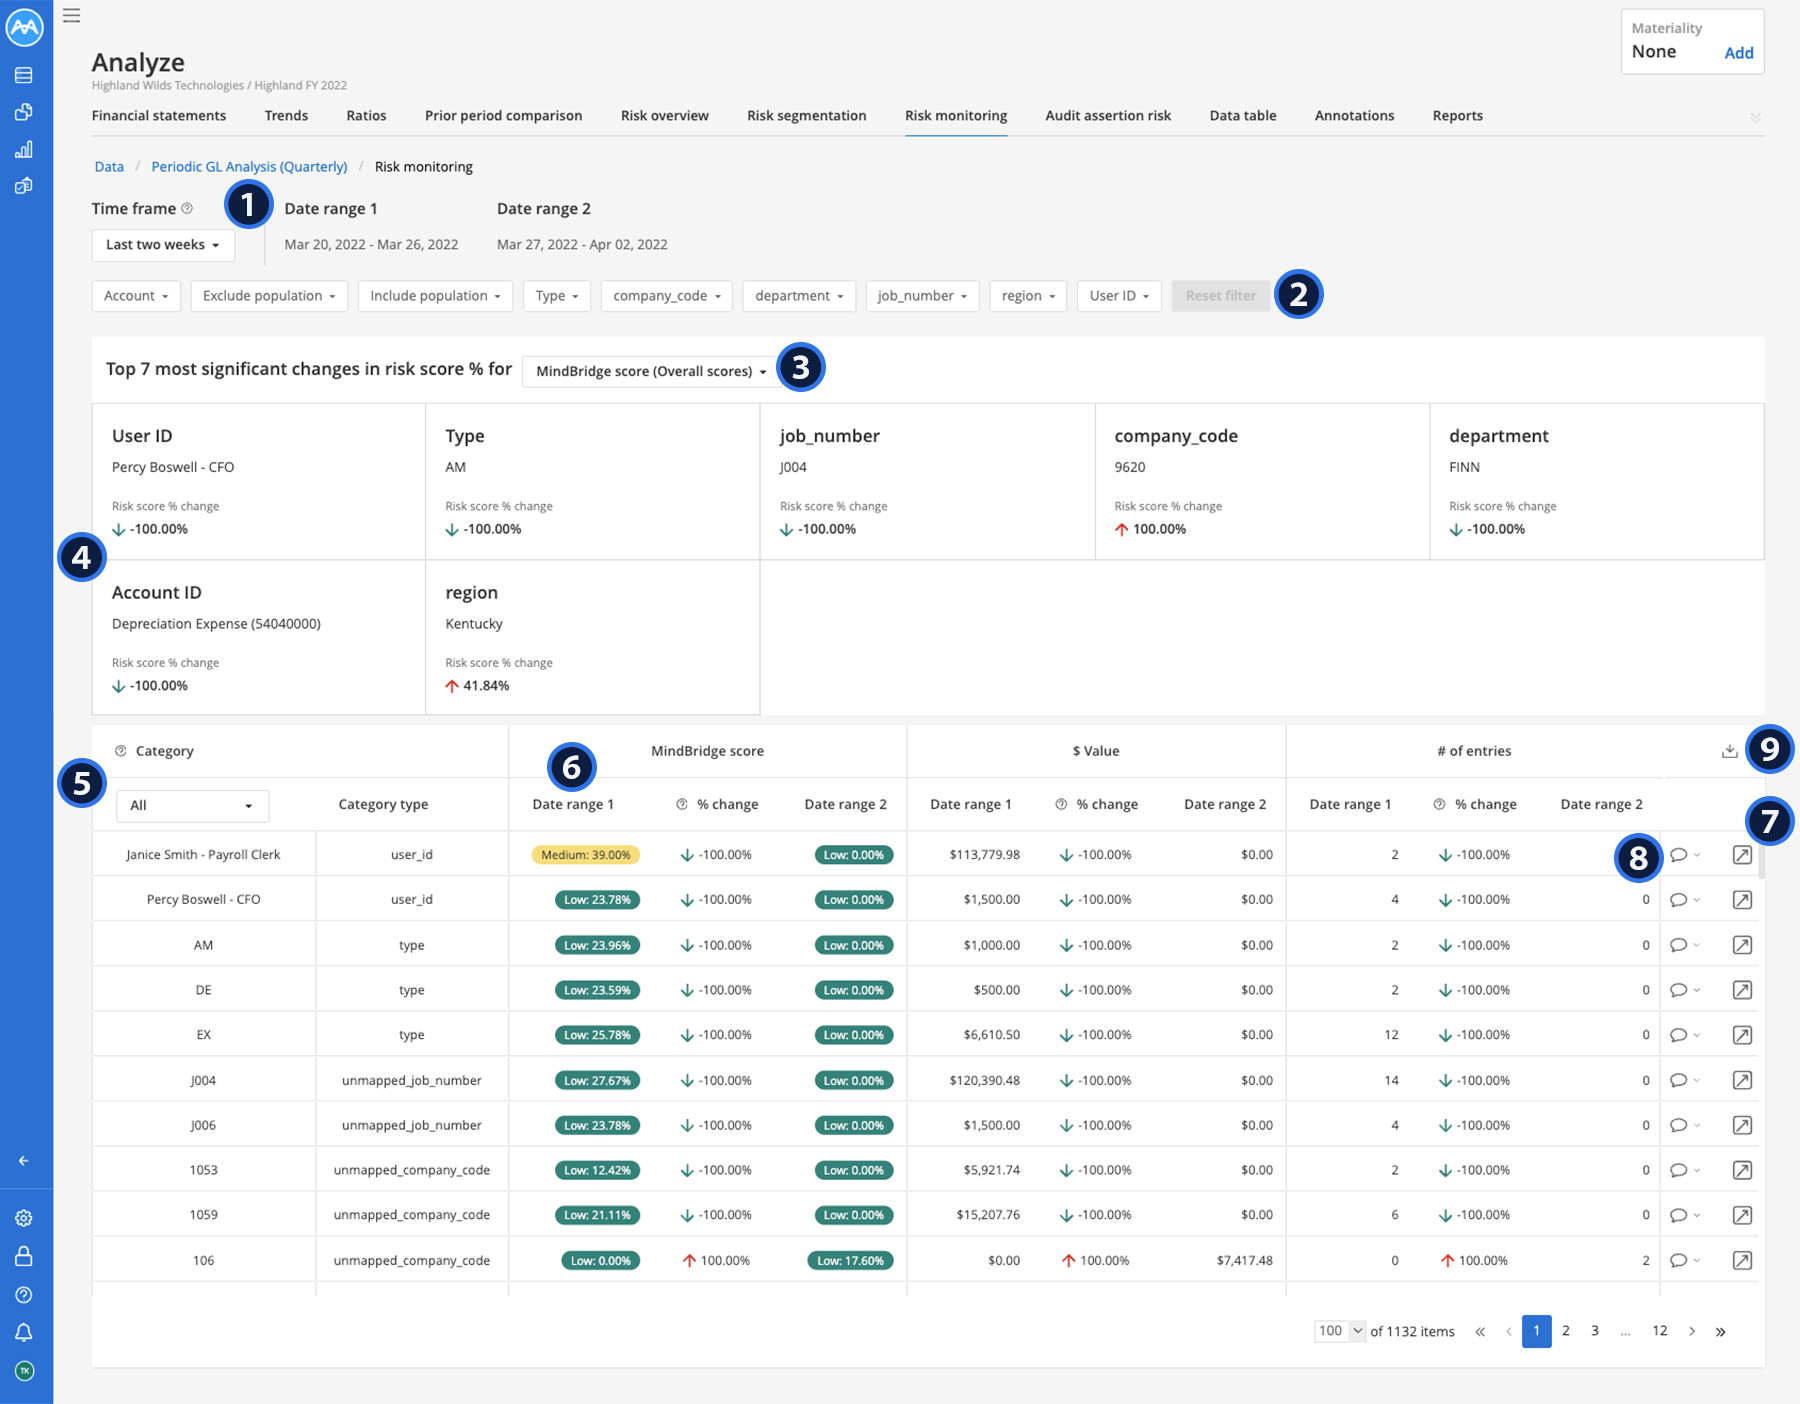Viewport: 1800px width, 1404px height.
Task: Expand Include population filter
Action: tap(435, 296)
